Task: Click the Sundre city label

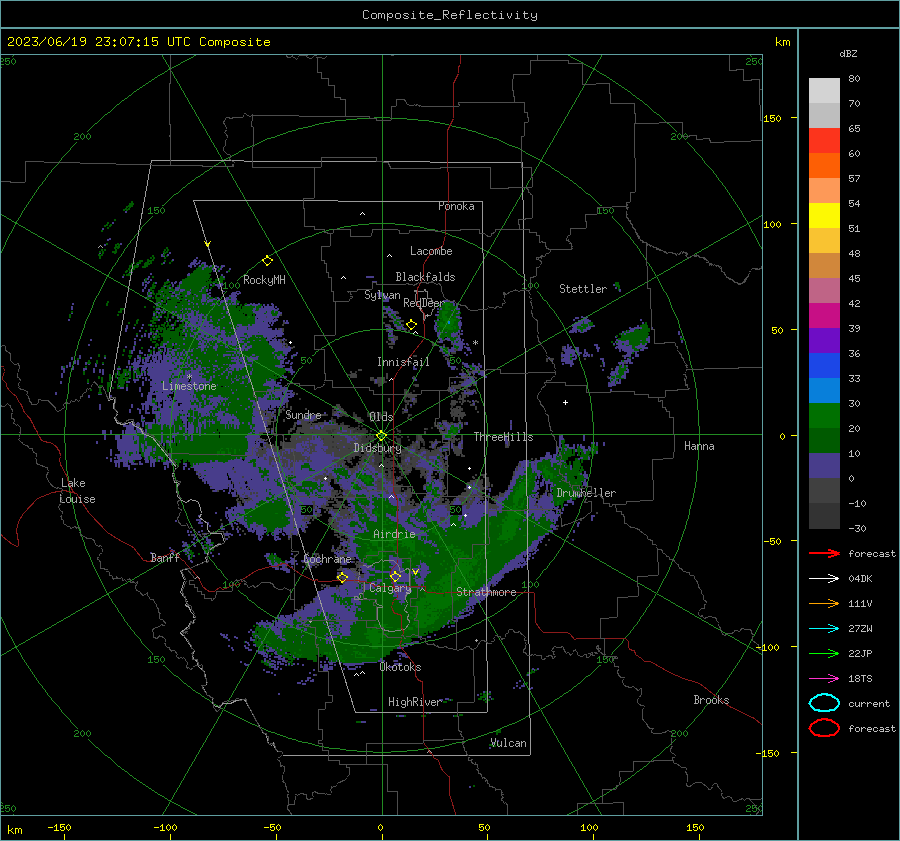Action: (x=303, y=414)
